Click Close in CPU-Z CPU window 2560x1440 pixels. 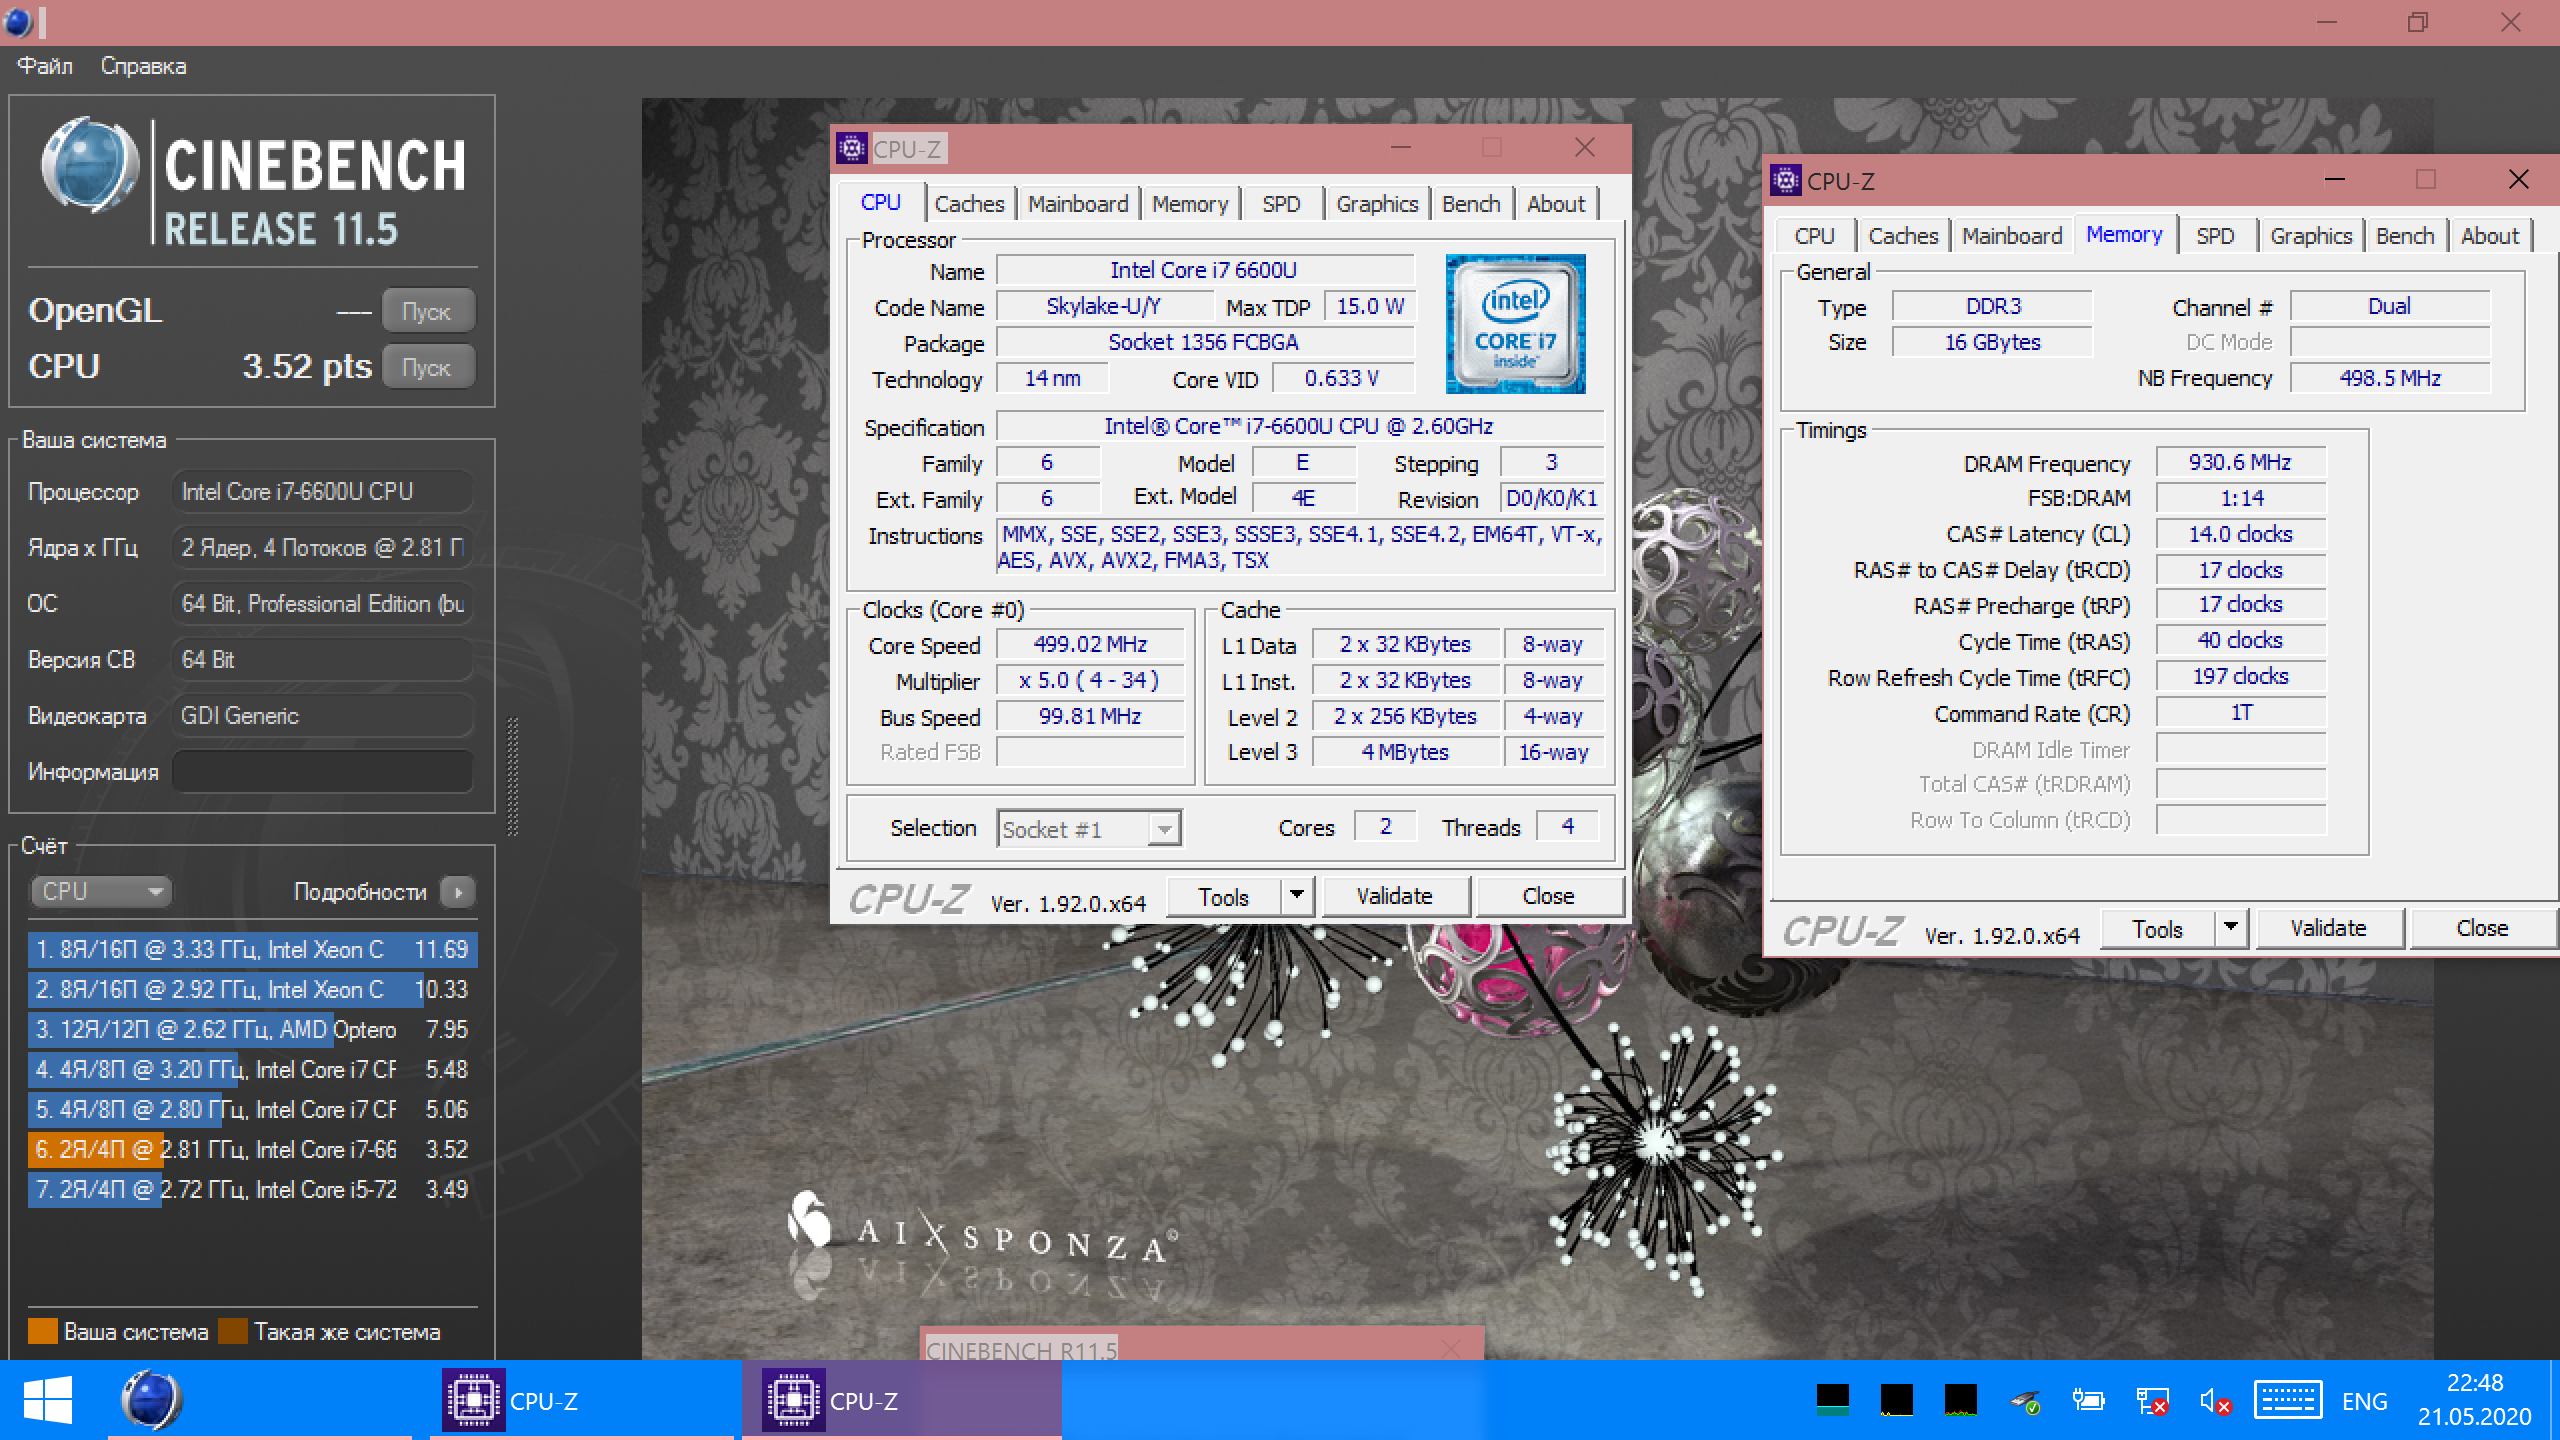point(1548,896)
